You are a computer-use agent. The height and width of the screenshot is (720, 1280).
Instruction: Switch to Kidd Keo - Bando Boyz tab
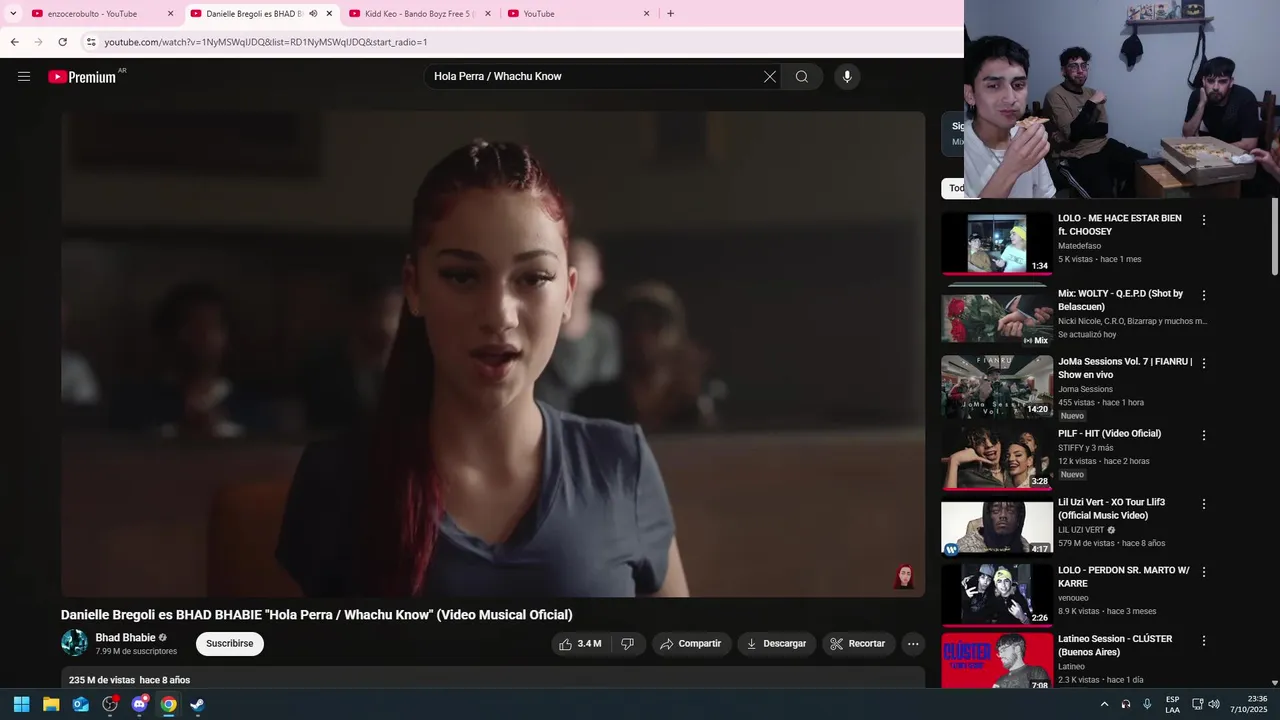point(419,14)
